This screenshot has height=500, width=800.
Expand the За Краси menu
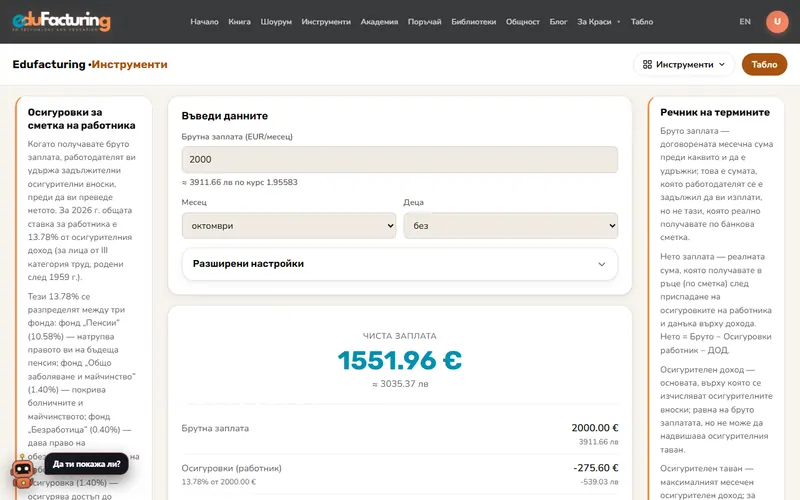tap(598, 21)
